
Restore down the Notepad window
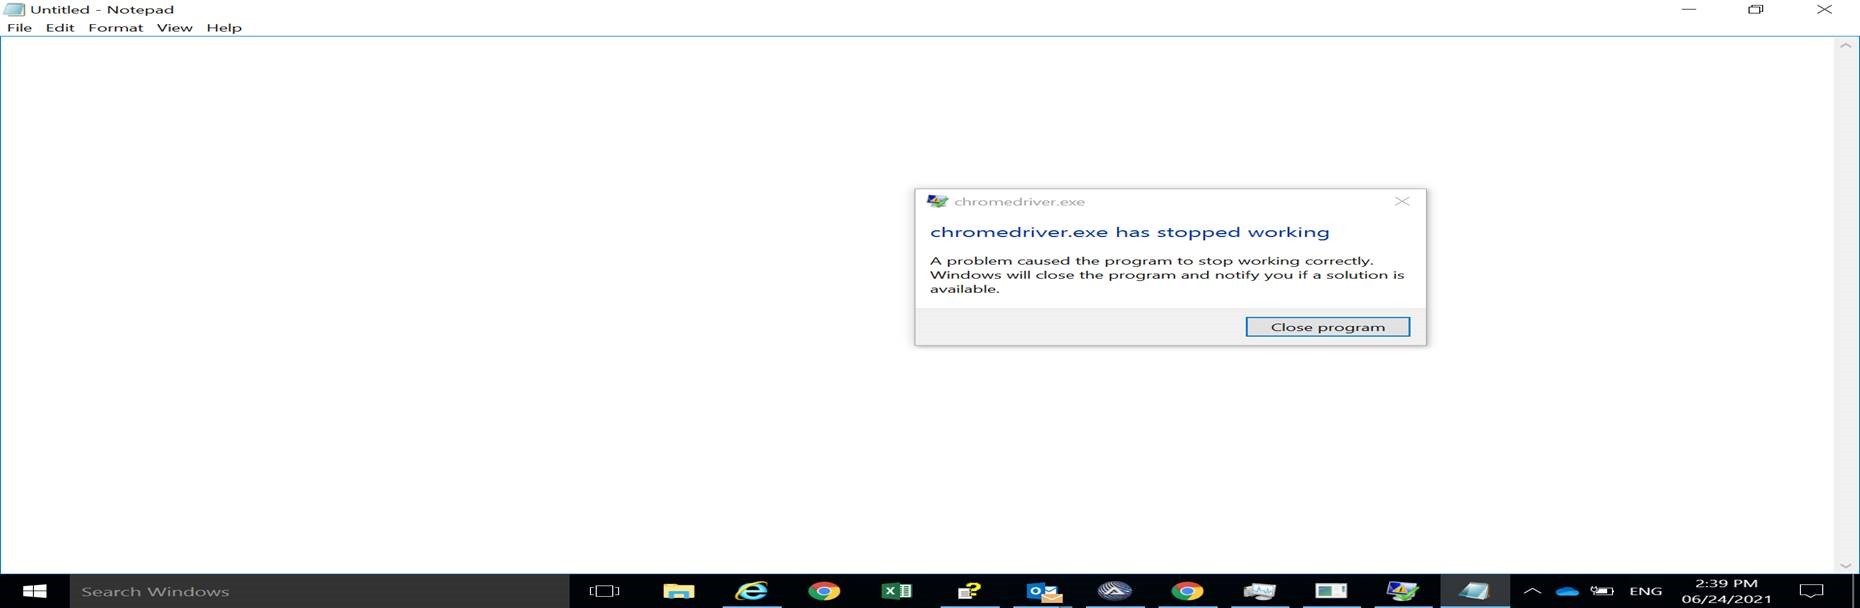click(1756, 9)
